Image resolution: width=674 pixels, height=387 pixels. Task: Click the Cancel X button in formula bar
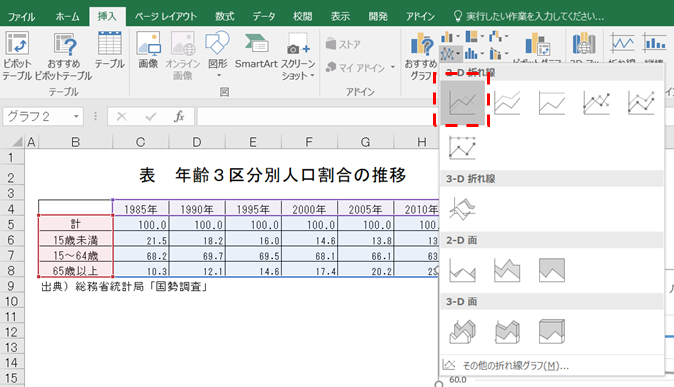122,117
